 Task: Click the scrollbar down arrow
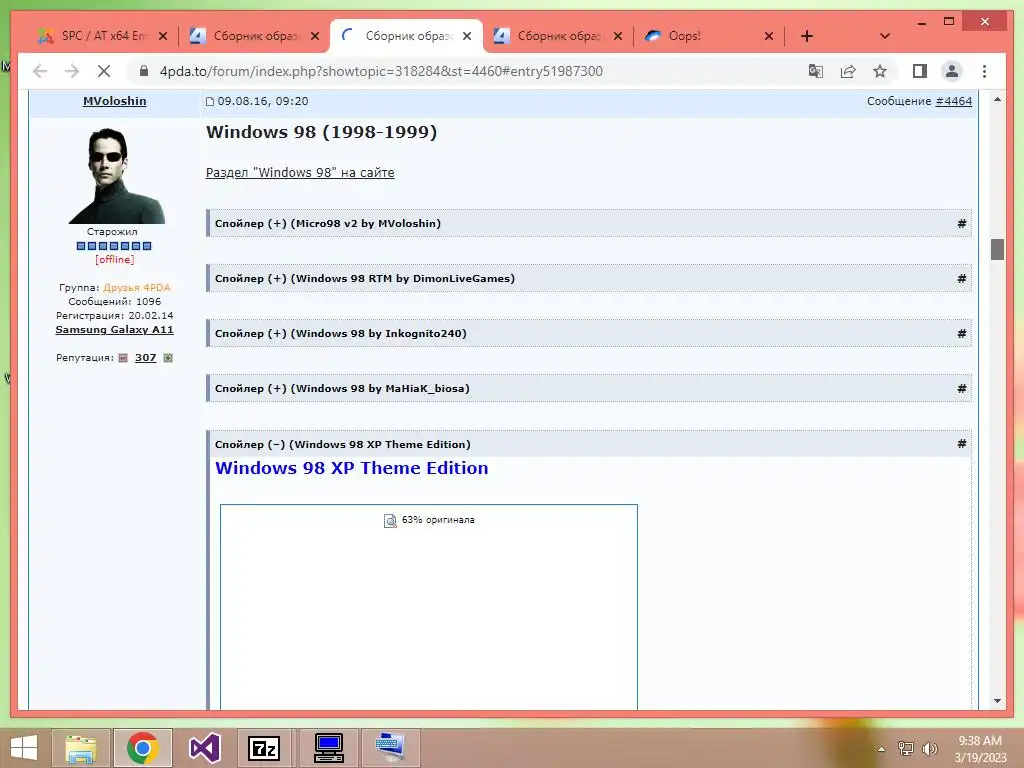pyautogui.click(x=997, y=701)
